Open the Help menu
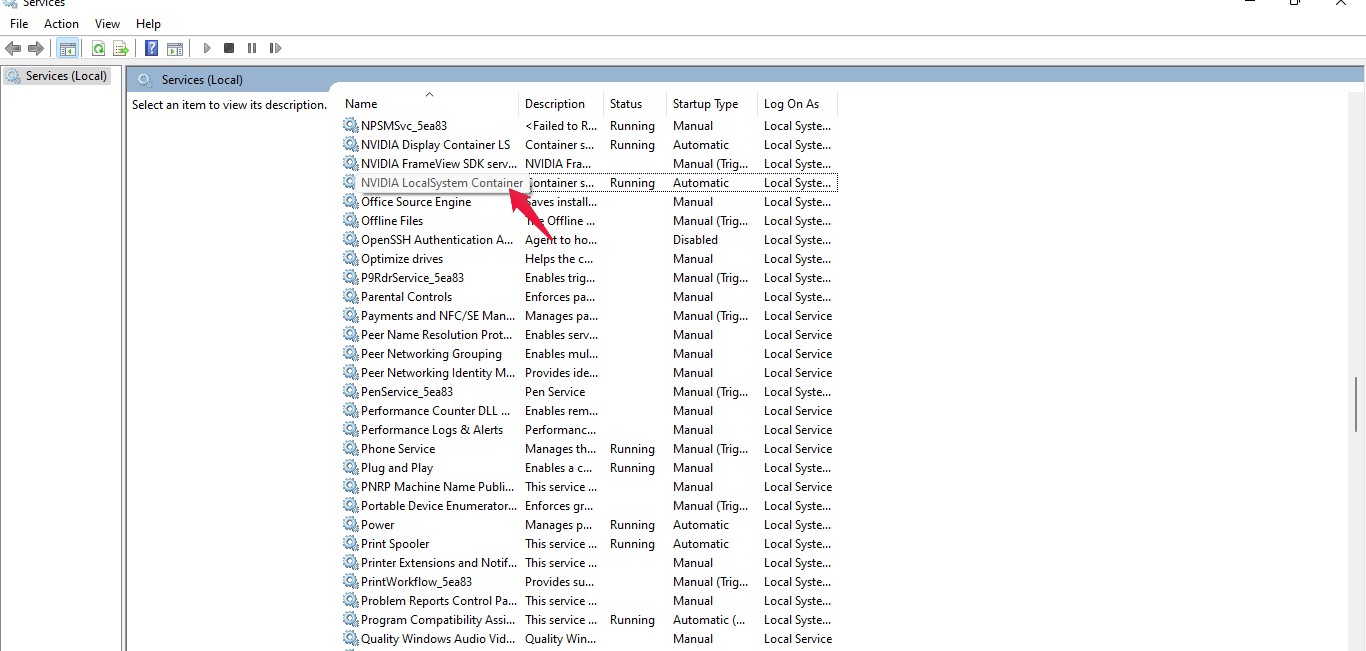1366x651 pixels. tap(148, 24)
